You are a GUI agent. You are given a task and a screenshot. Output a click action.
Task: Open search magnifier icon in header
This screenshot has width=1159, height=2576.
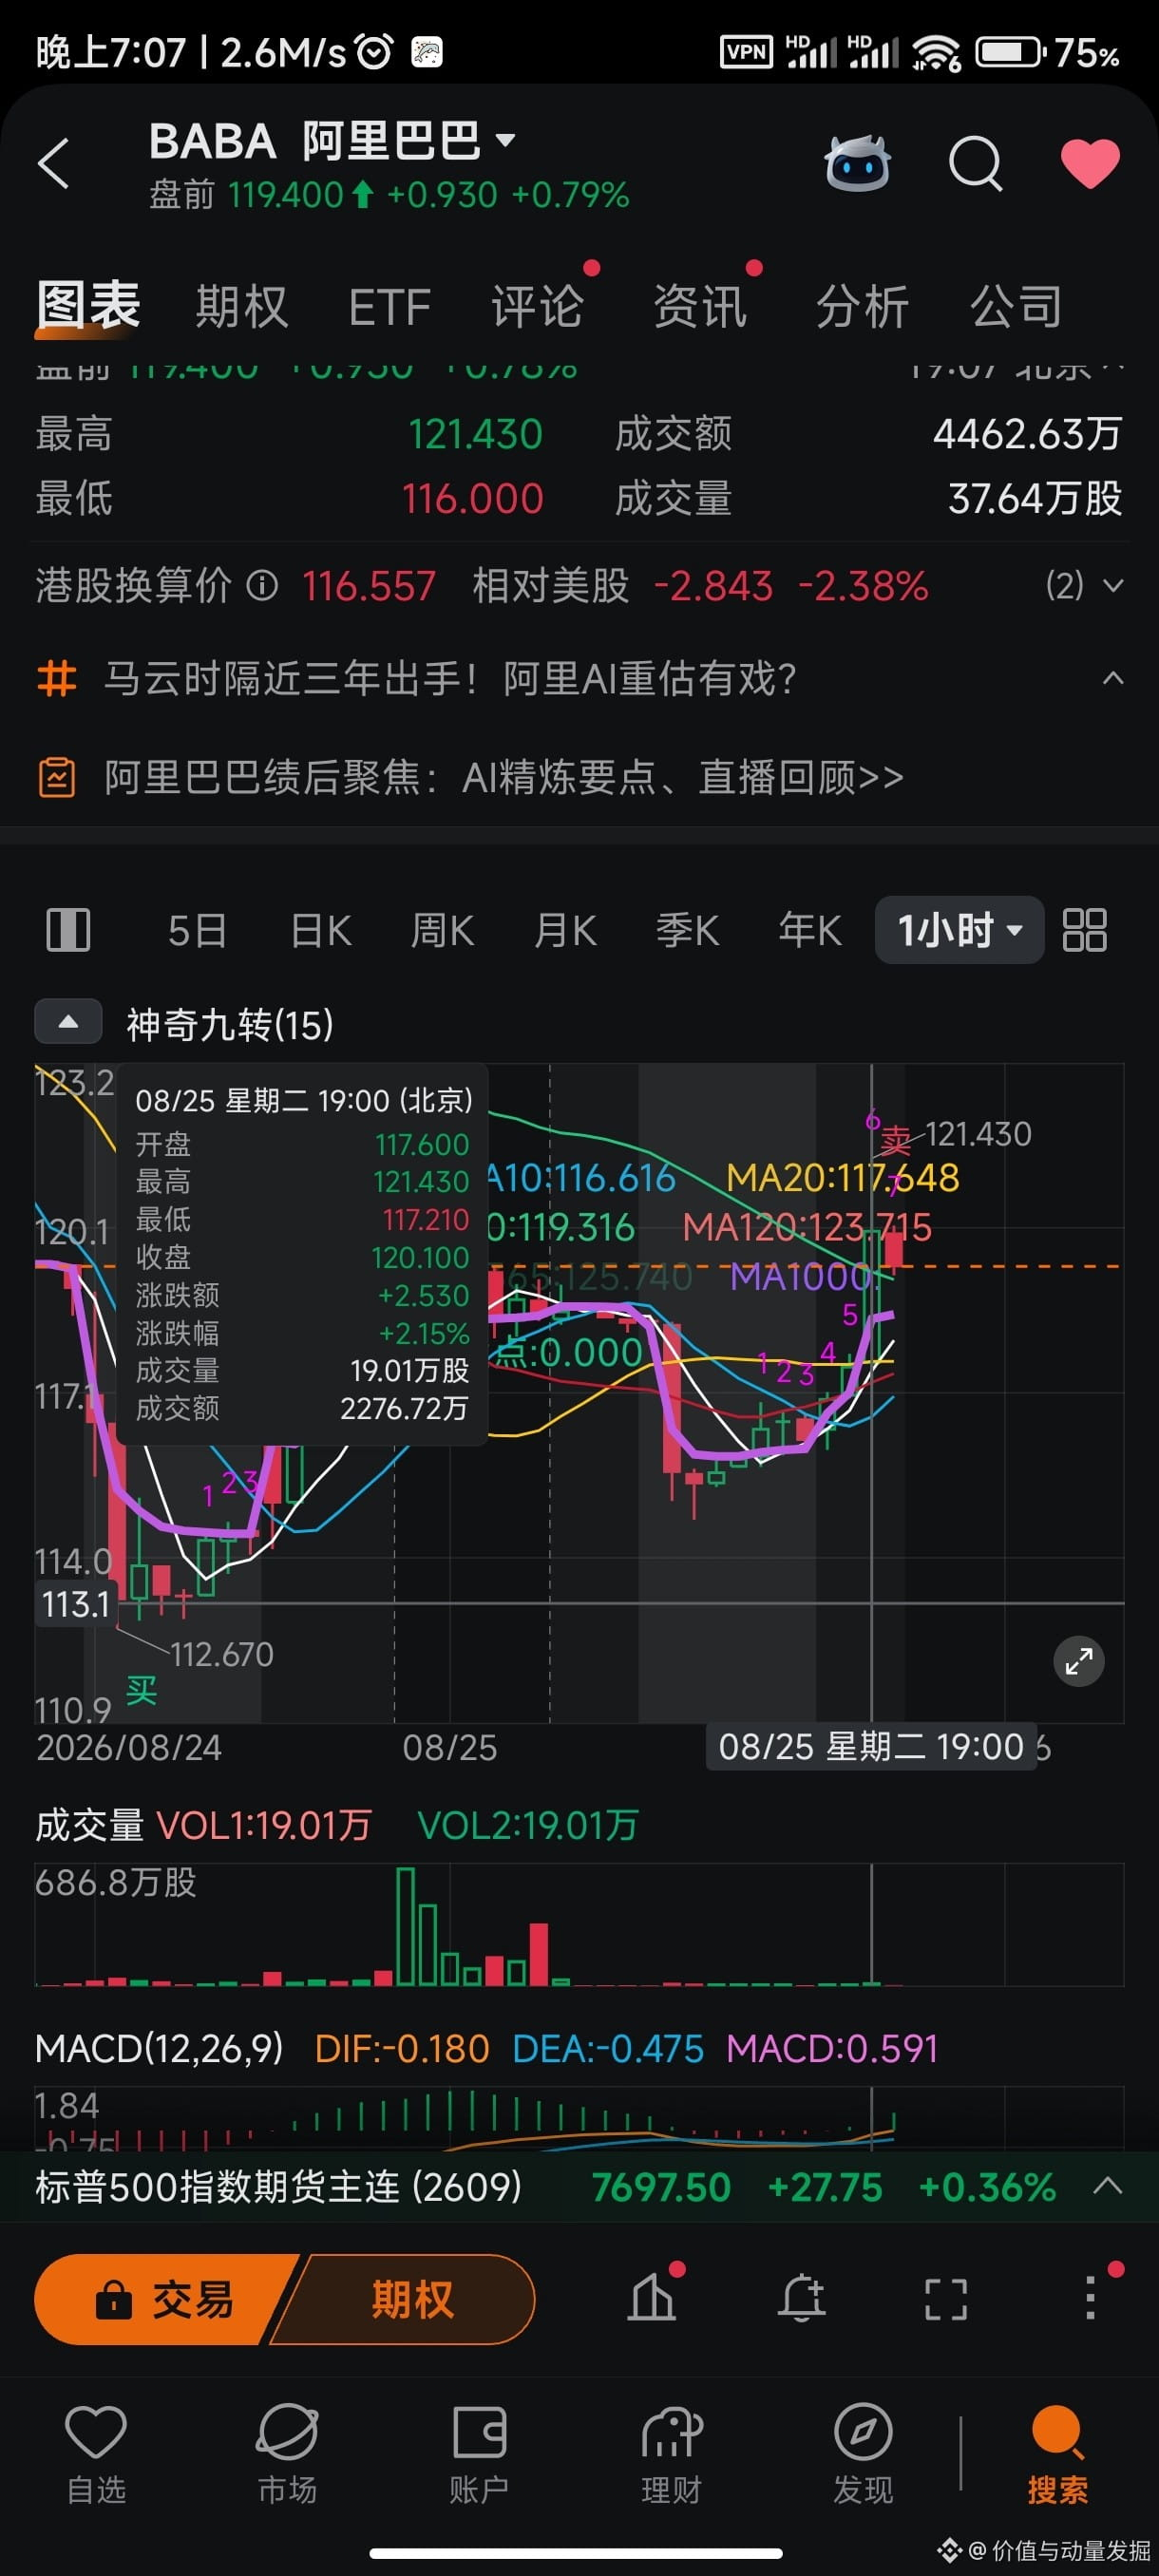click(975, 163)
